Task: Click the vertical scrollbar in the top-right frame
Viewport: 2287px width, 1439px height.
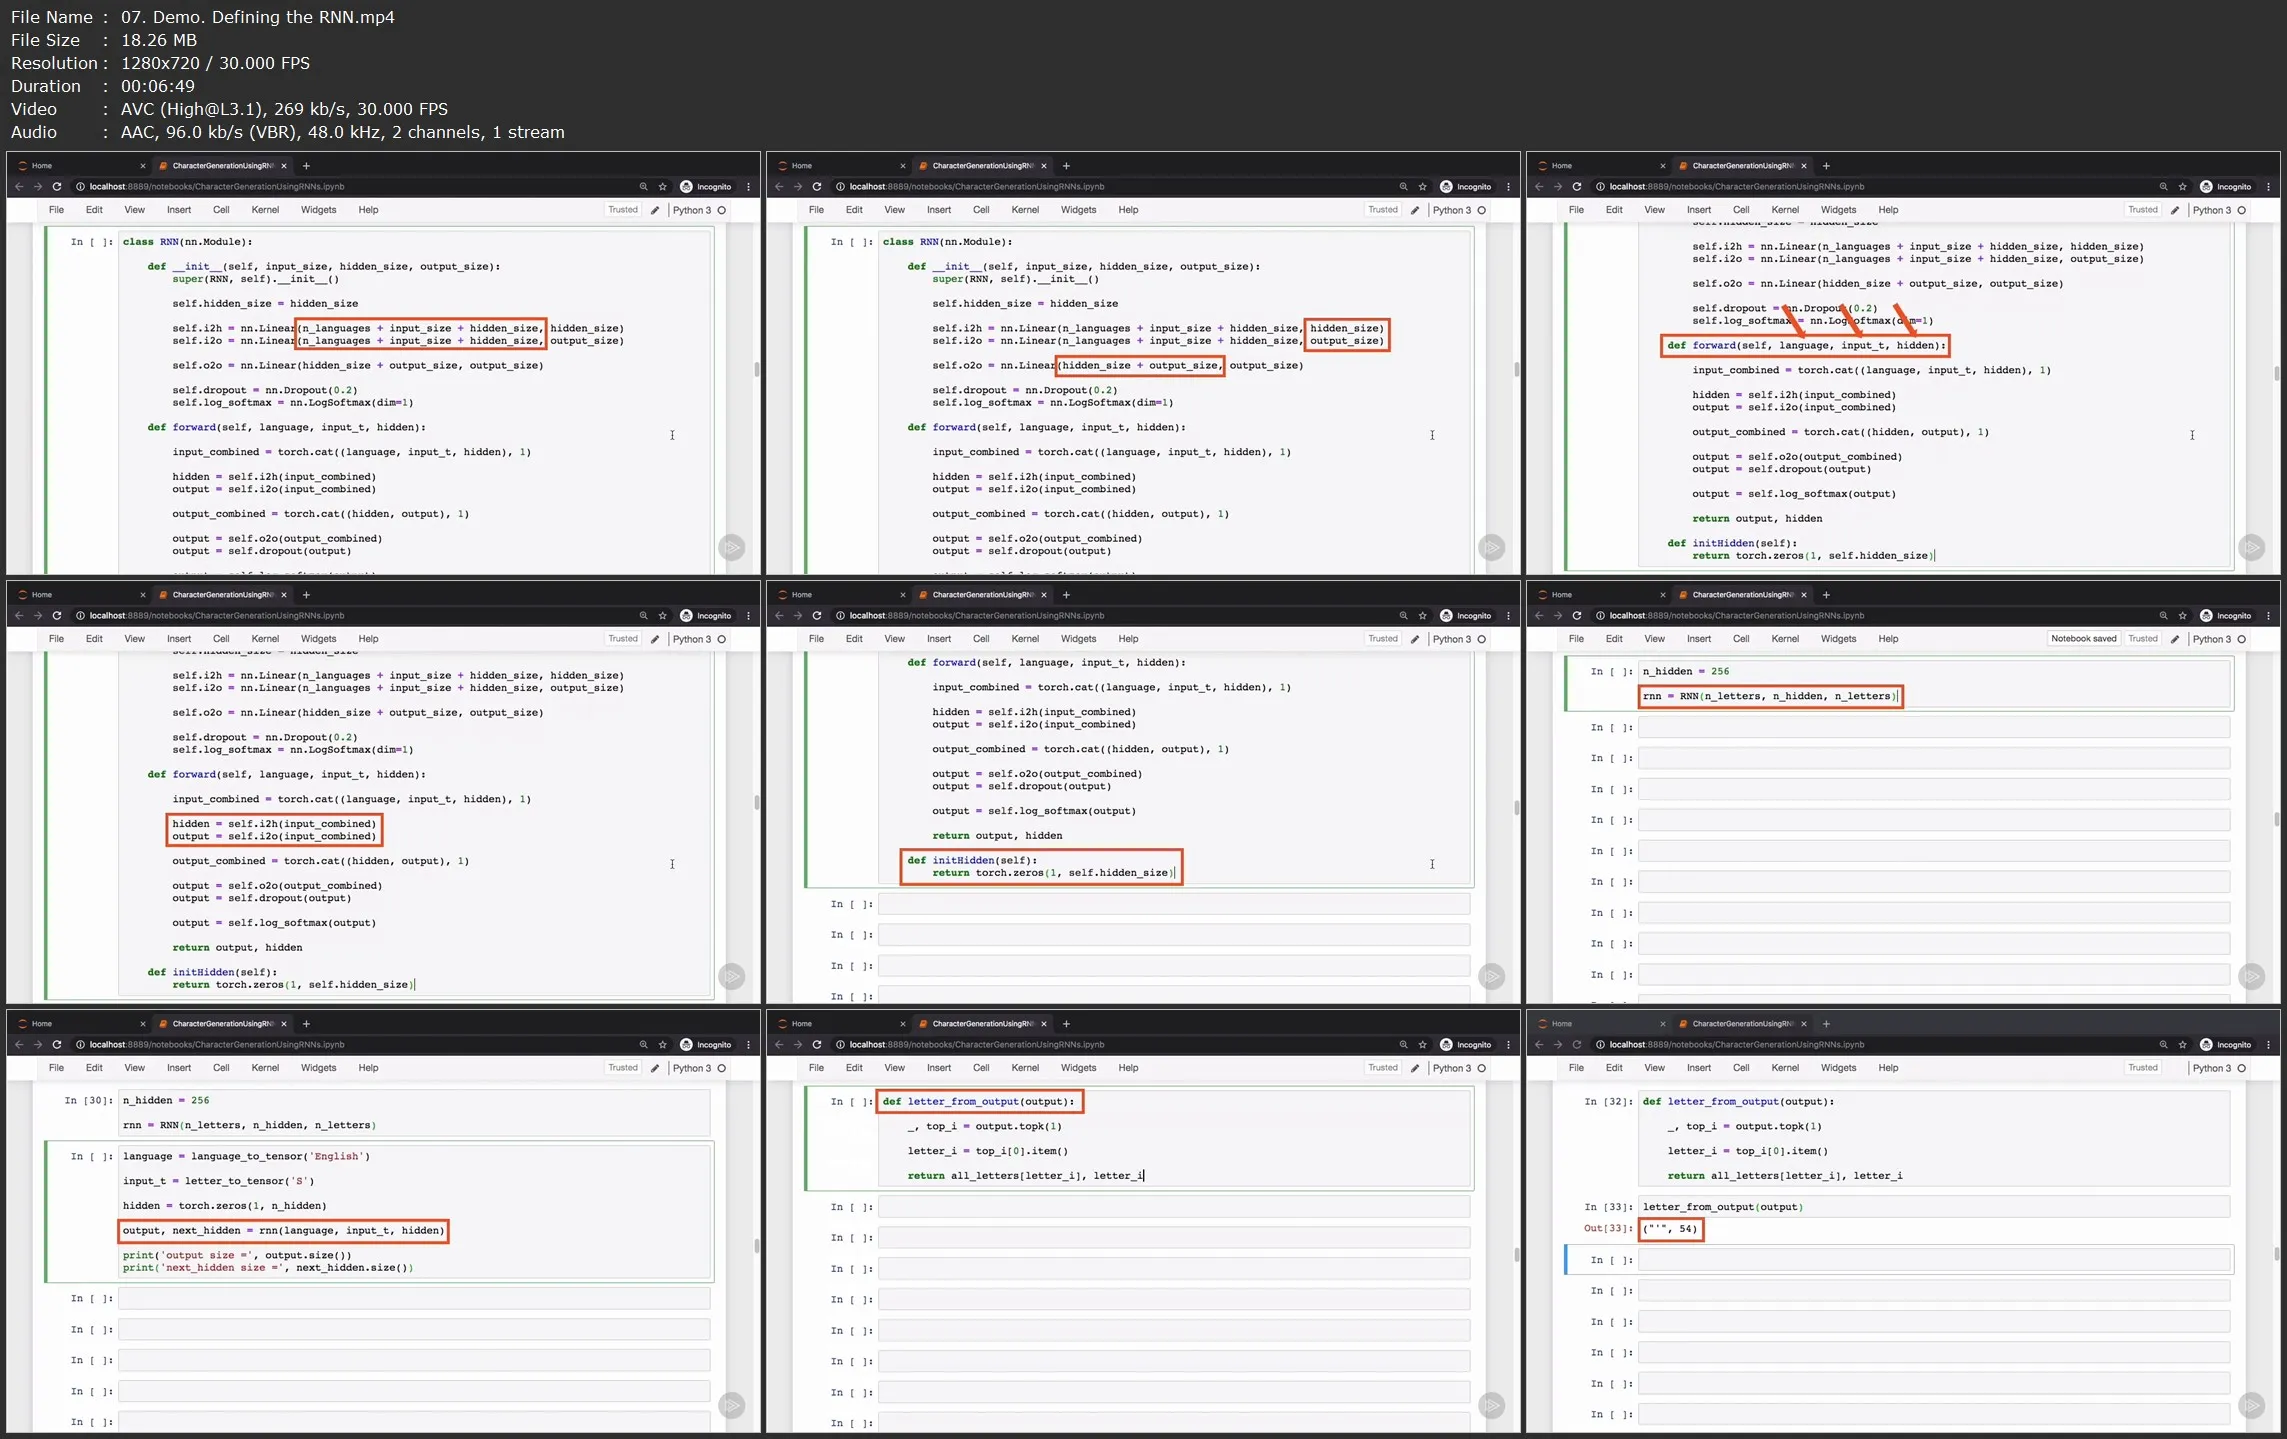Action: (x=2276, y=375)
